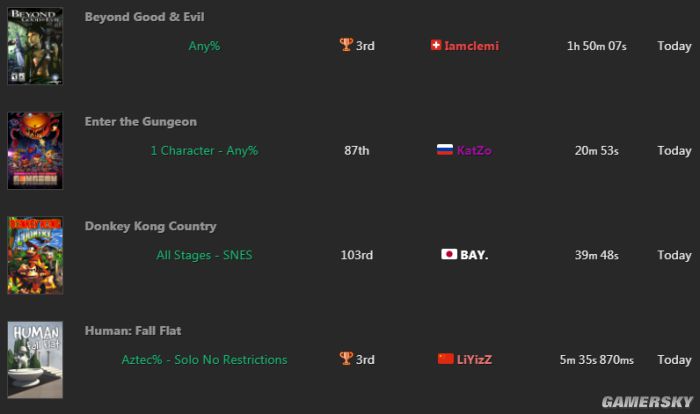Open the 1 Character - Any% category
The image size is (700, 414).
pyautogui.click(x=204, y=151)
